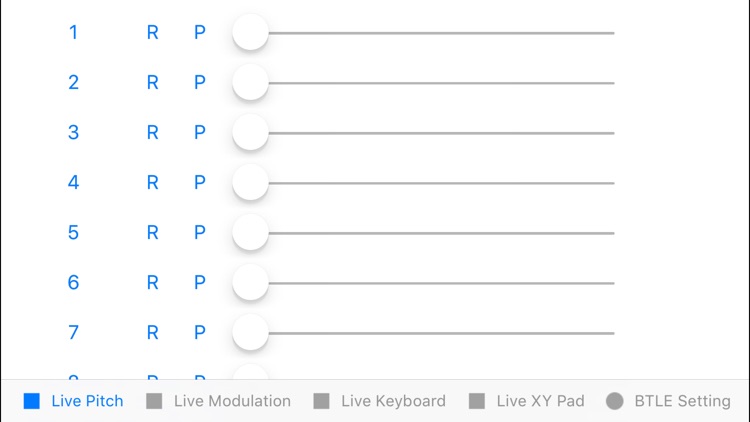Select the channel 2 number label
Image resolution: width=750 pixels, height=422 pixels.
point(73,83)
